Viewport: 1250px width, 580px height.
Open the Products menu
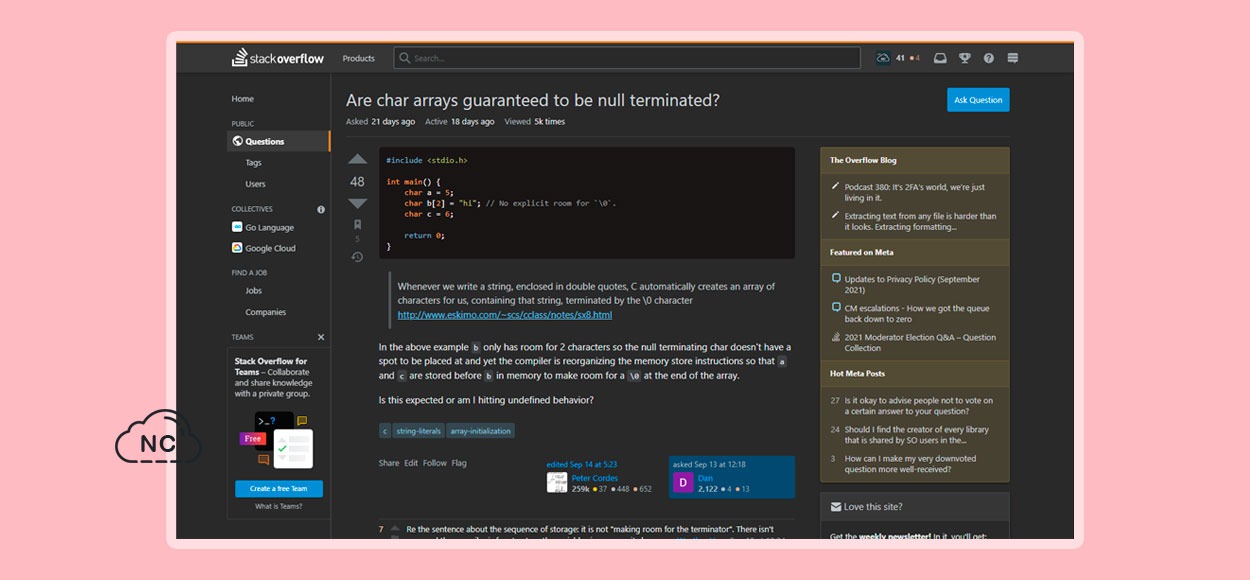358,58
